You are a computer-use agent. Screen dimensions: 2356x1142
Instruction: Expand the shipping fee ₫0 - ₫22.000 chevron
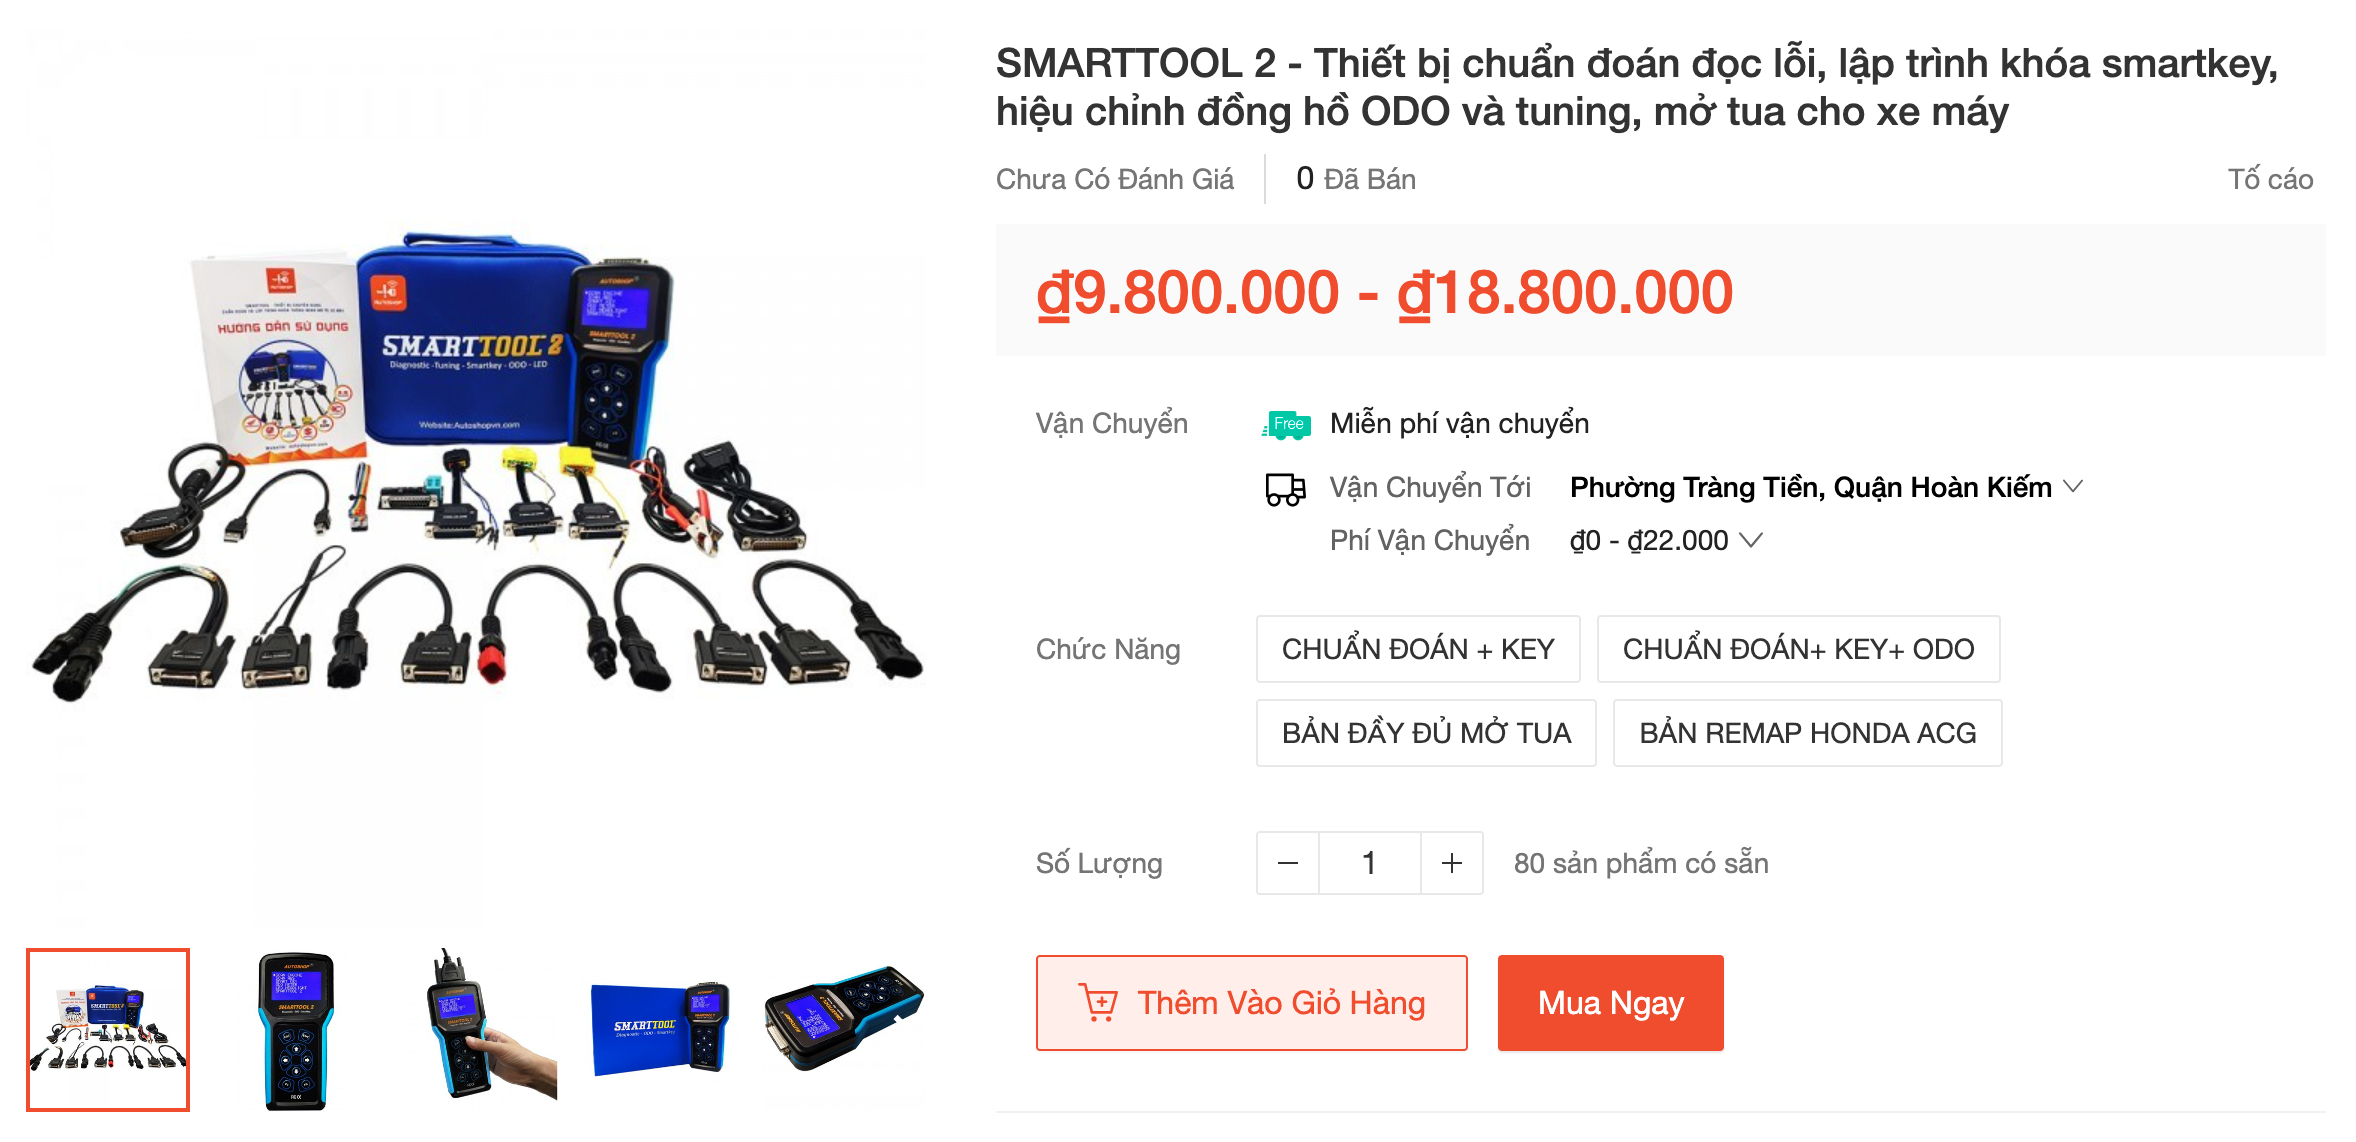(1750, 540)
